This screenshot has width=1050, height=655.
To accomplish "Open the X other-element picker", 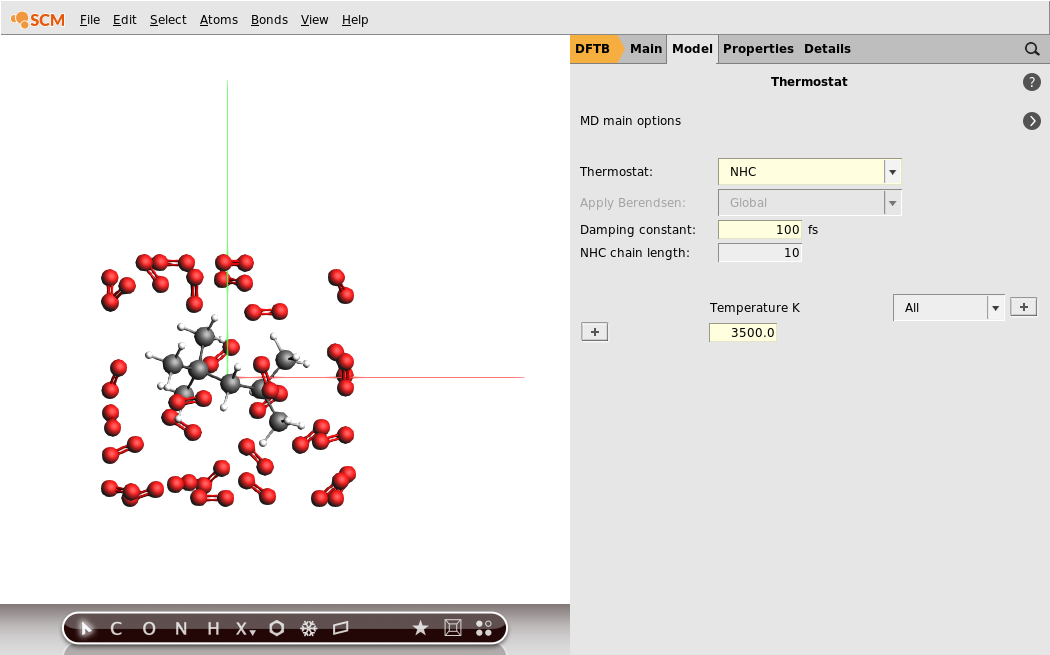I will 245,628.
